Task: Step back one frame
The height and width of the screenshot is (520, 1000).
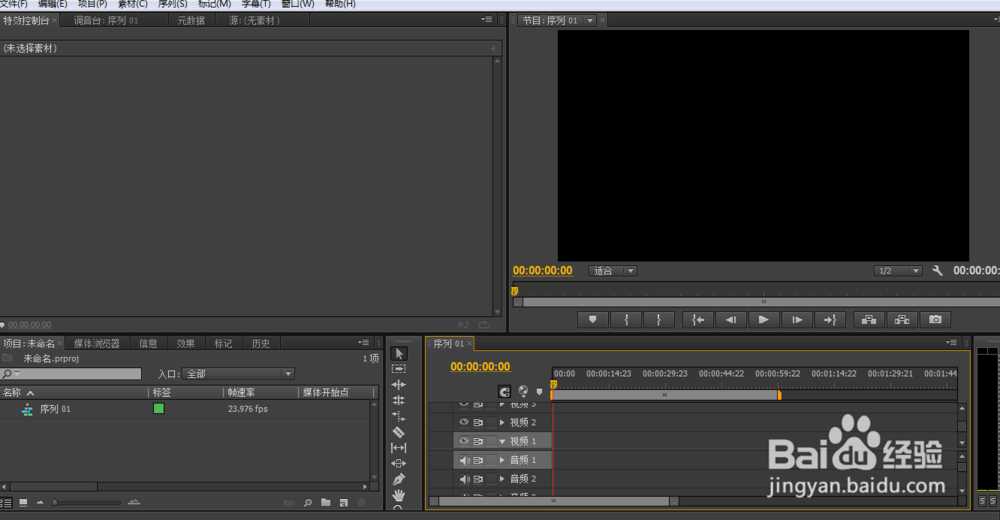Action: 731,320
